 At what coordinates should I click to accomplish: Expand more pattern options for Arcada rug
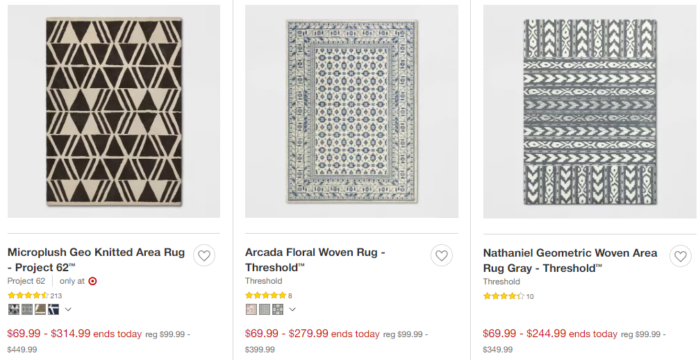coord(292,309)
